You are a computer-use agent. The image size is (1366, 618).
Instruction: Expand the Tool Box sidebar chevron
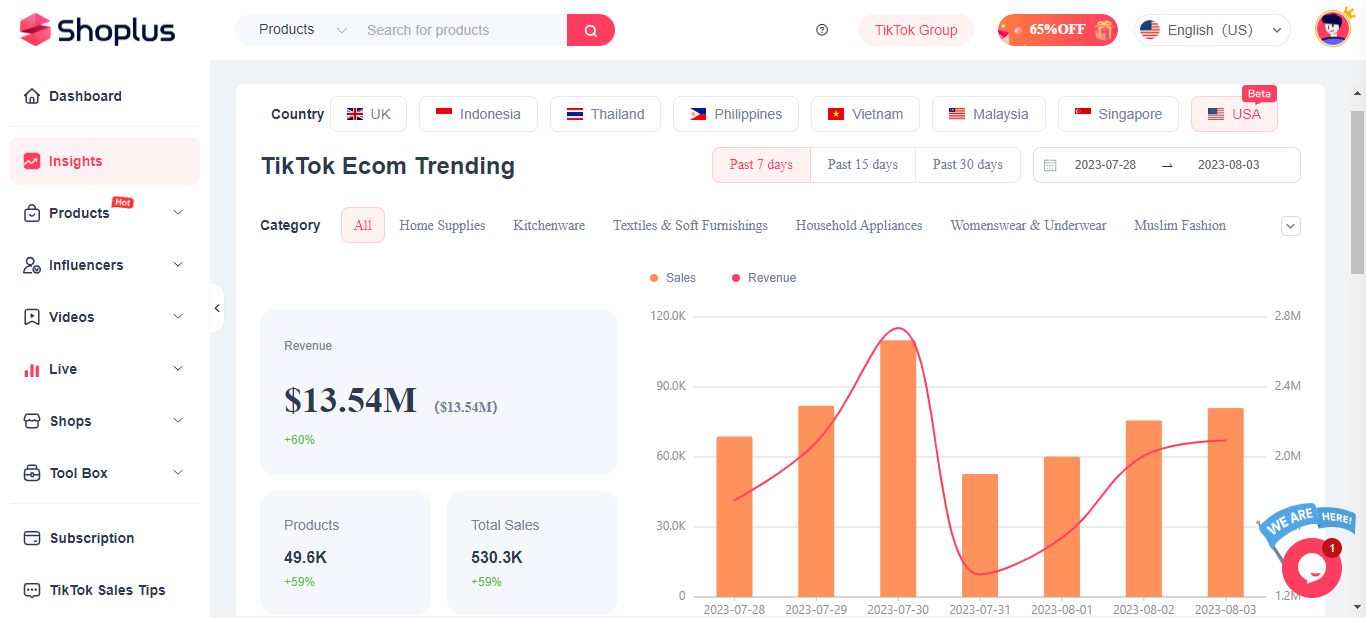tap(178, 473)
